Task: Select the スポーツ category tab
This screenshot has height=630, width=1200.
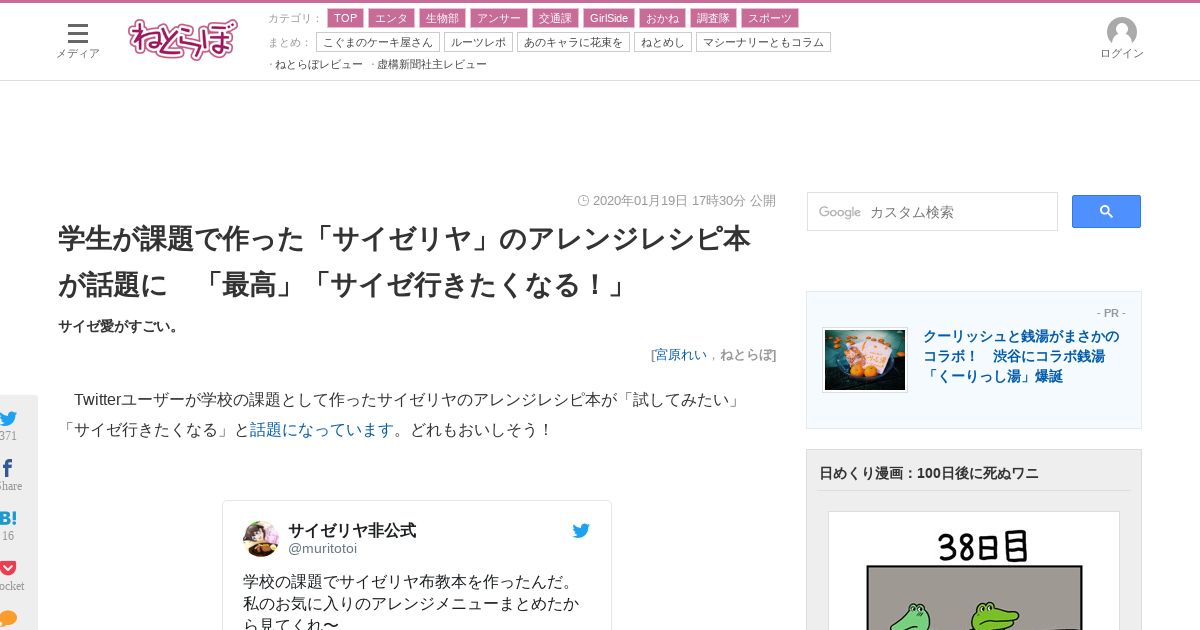Action: tap(769, 18)
